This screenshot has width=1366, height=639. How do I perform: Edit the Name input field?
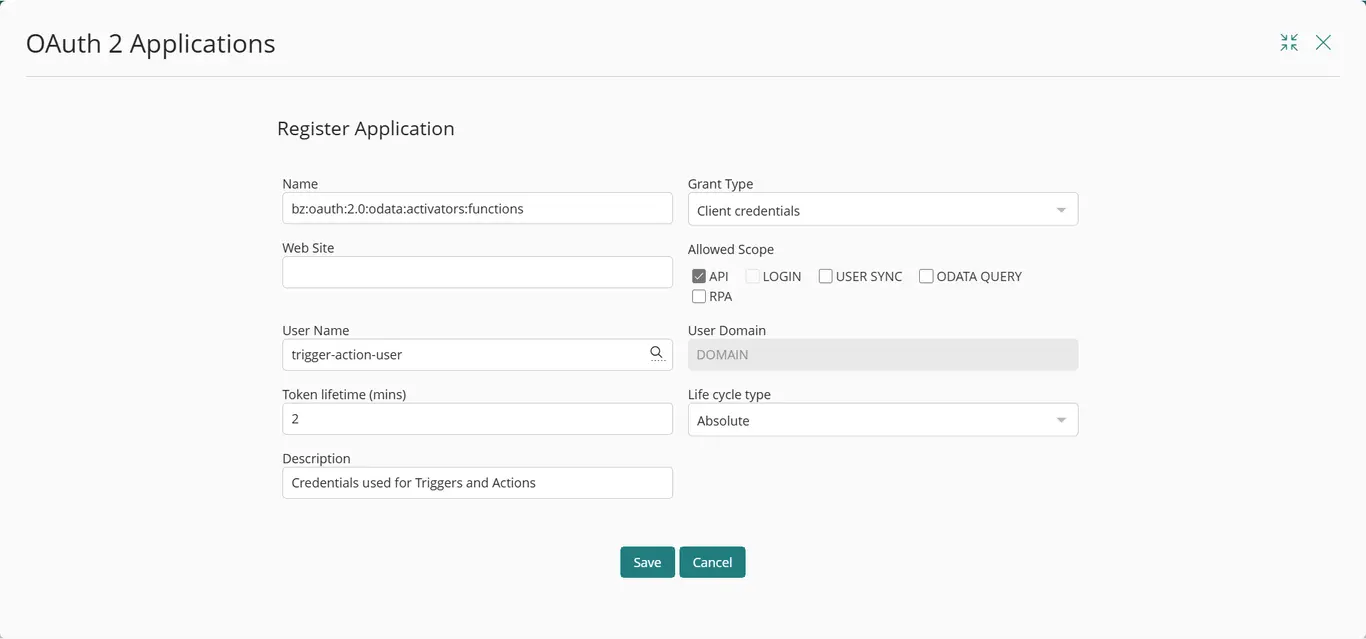coord(477,208)
